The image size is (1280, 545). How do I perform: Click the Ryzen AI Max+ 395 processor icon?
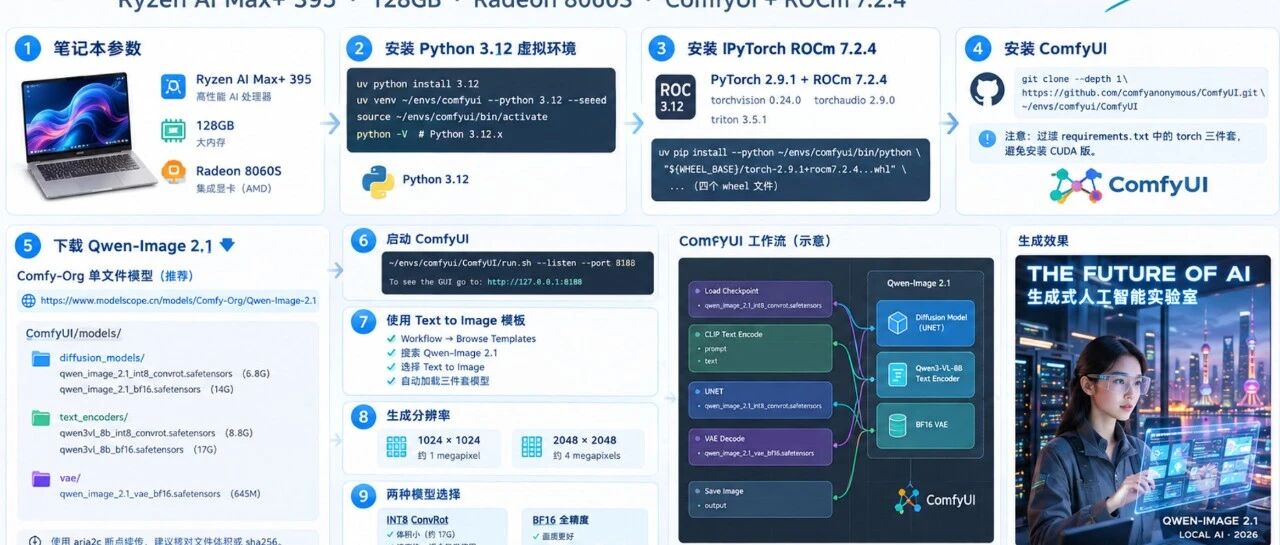click(x=173, y=87)
